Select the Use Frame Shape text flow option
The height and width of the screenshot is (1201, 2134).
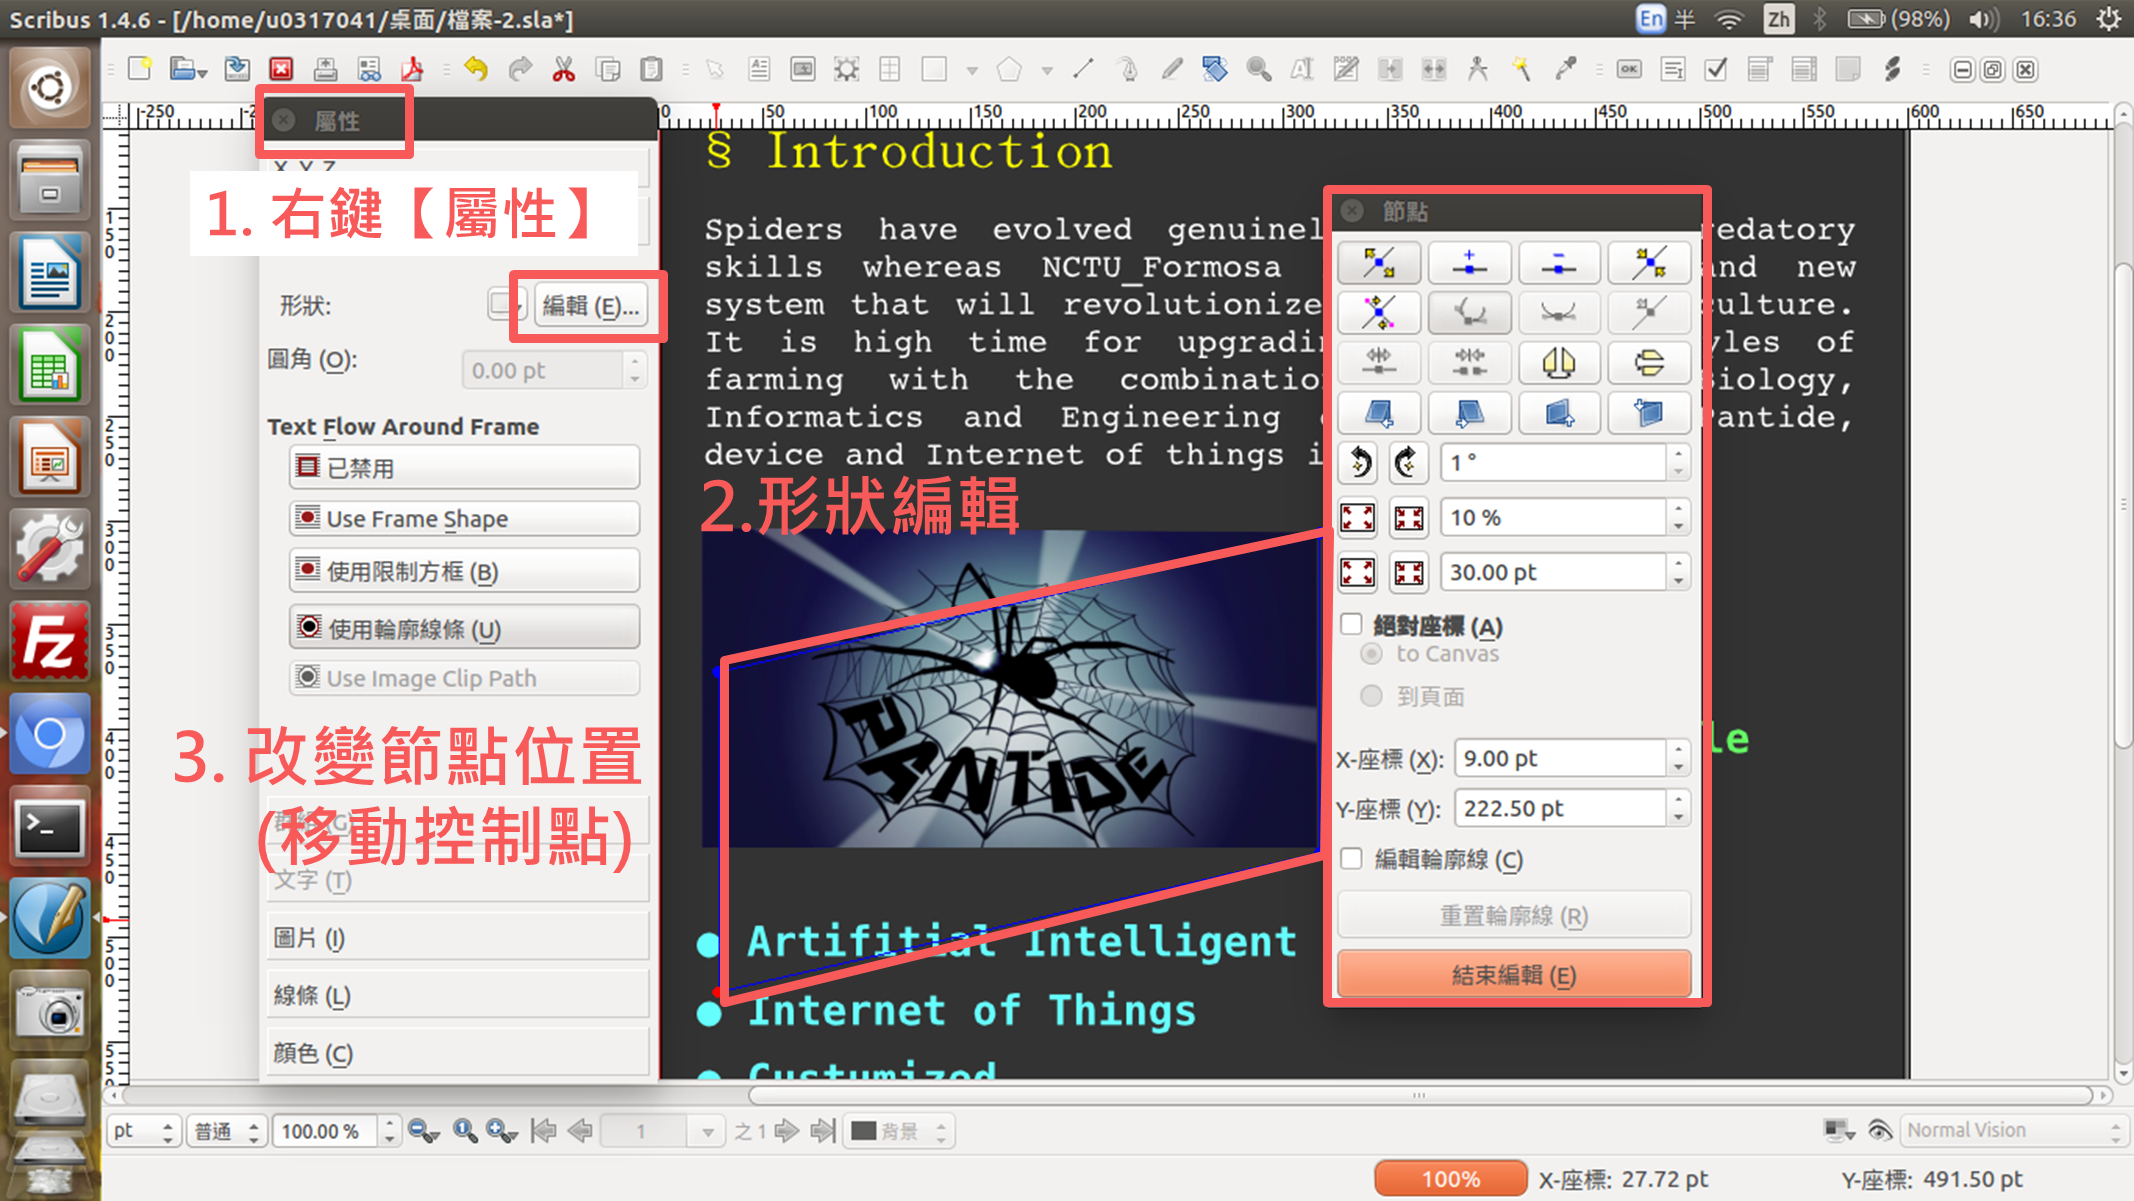[x=464, y=518]
